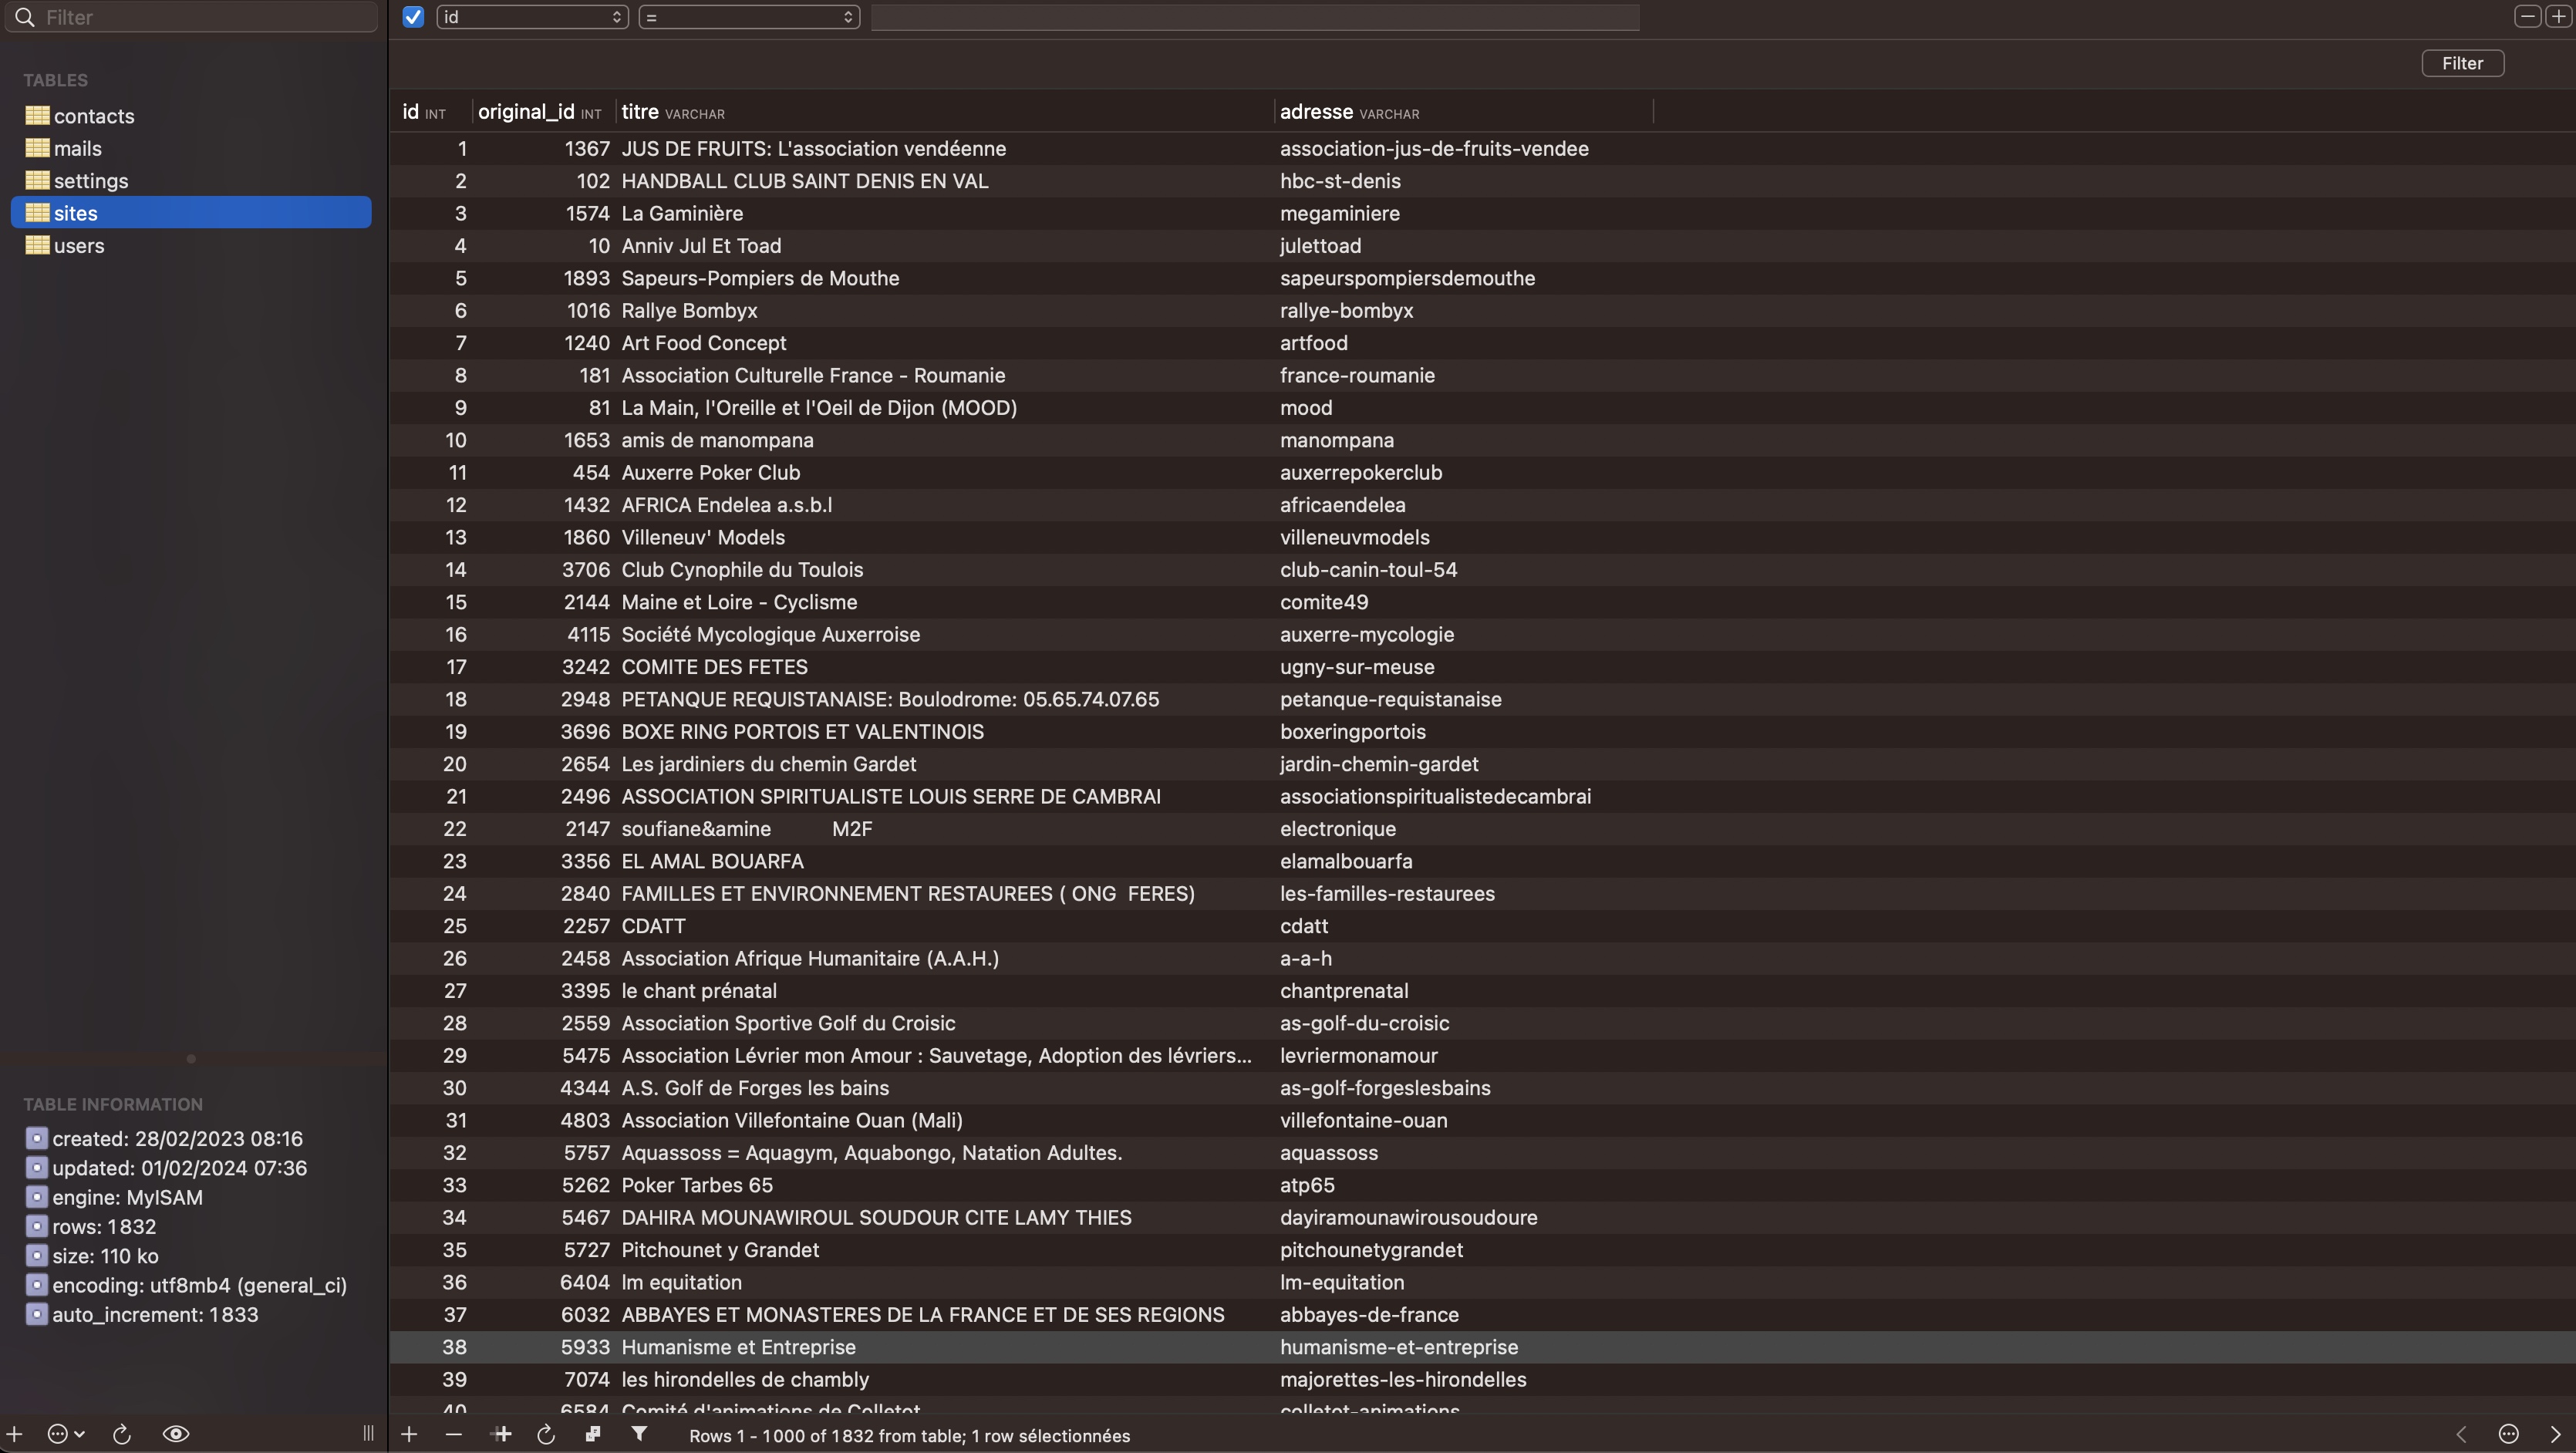Click the Filter button
The height and width of the screenshot is (1453, 2576).
[x=2462, y=63]
